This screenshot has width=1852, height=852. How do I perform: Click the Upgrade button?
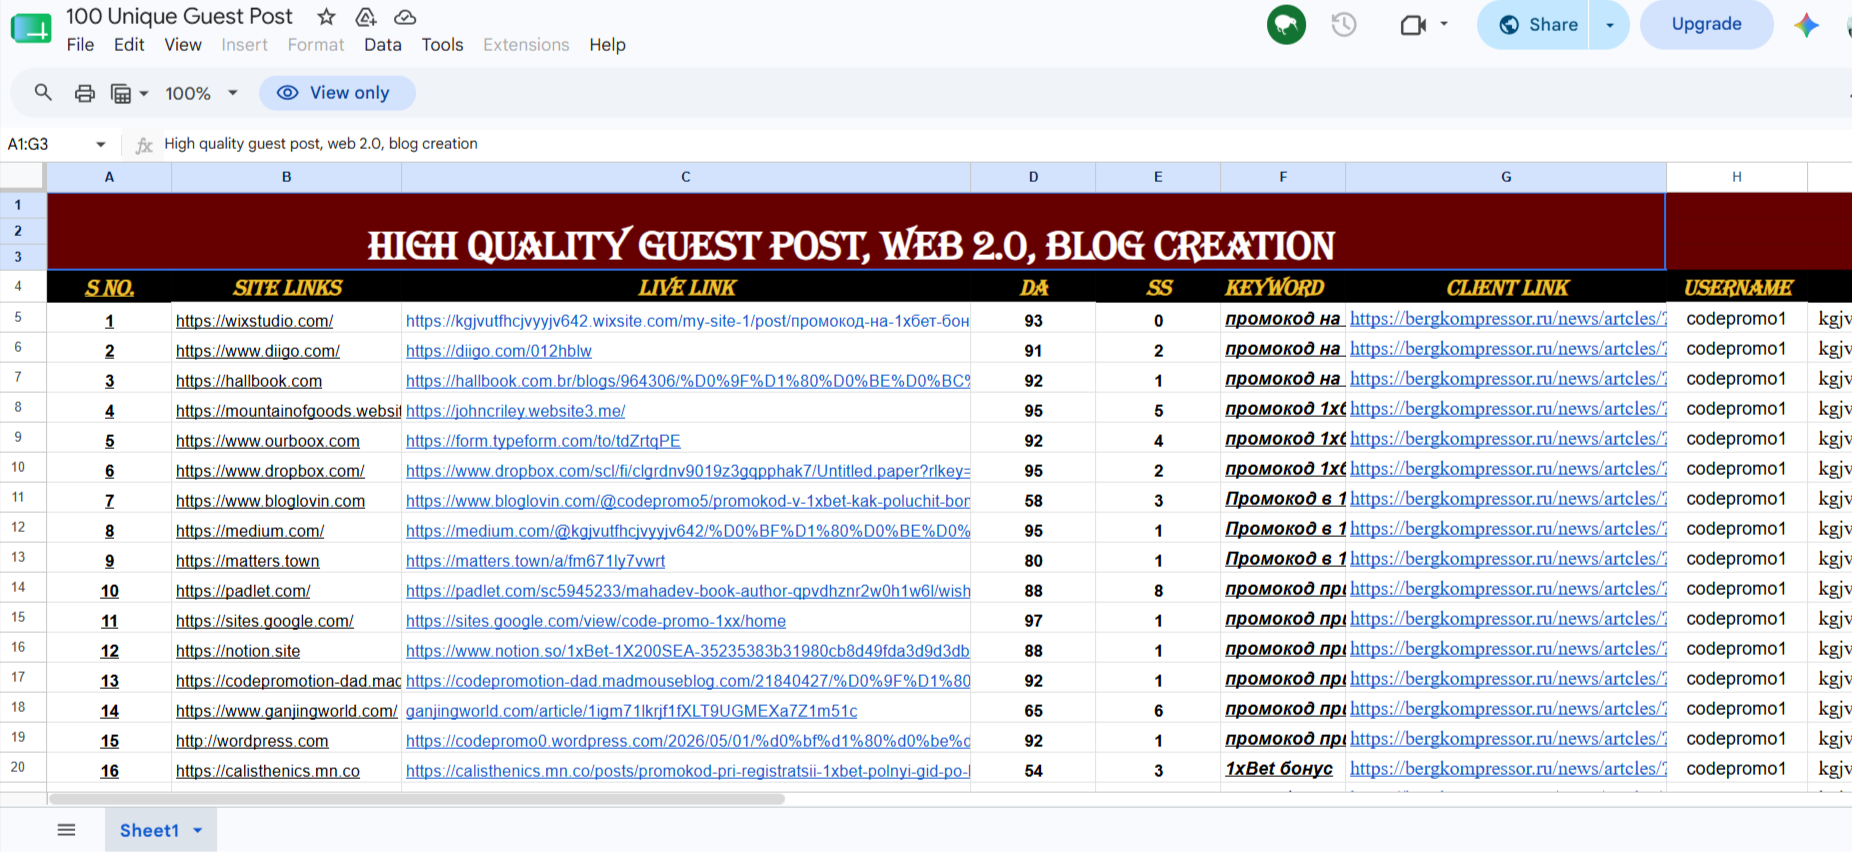coord(1706,24)
